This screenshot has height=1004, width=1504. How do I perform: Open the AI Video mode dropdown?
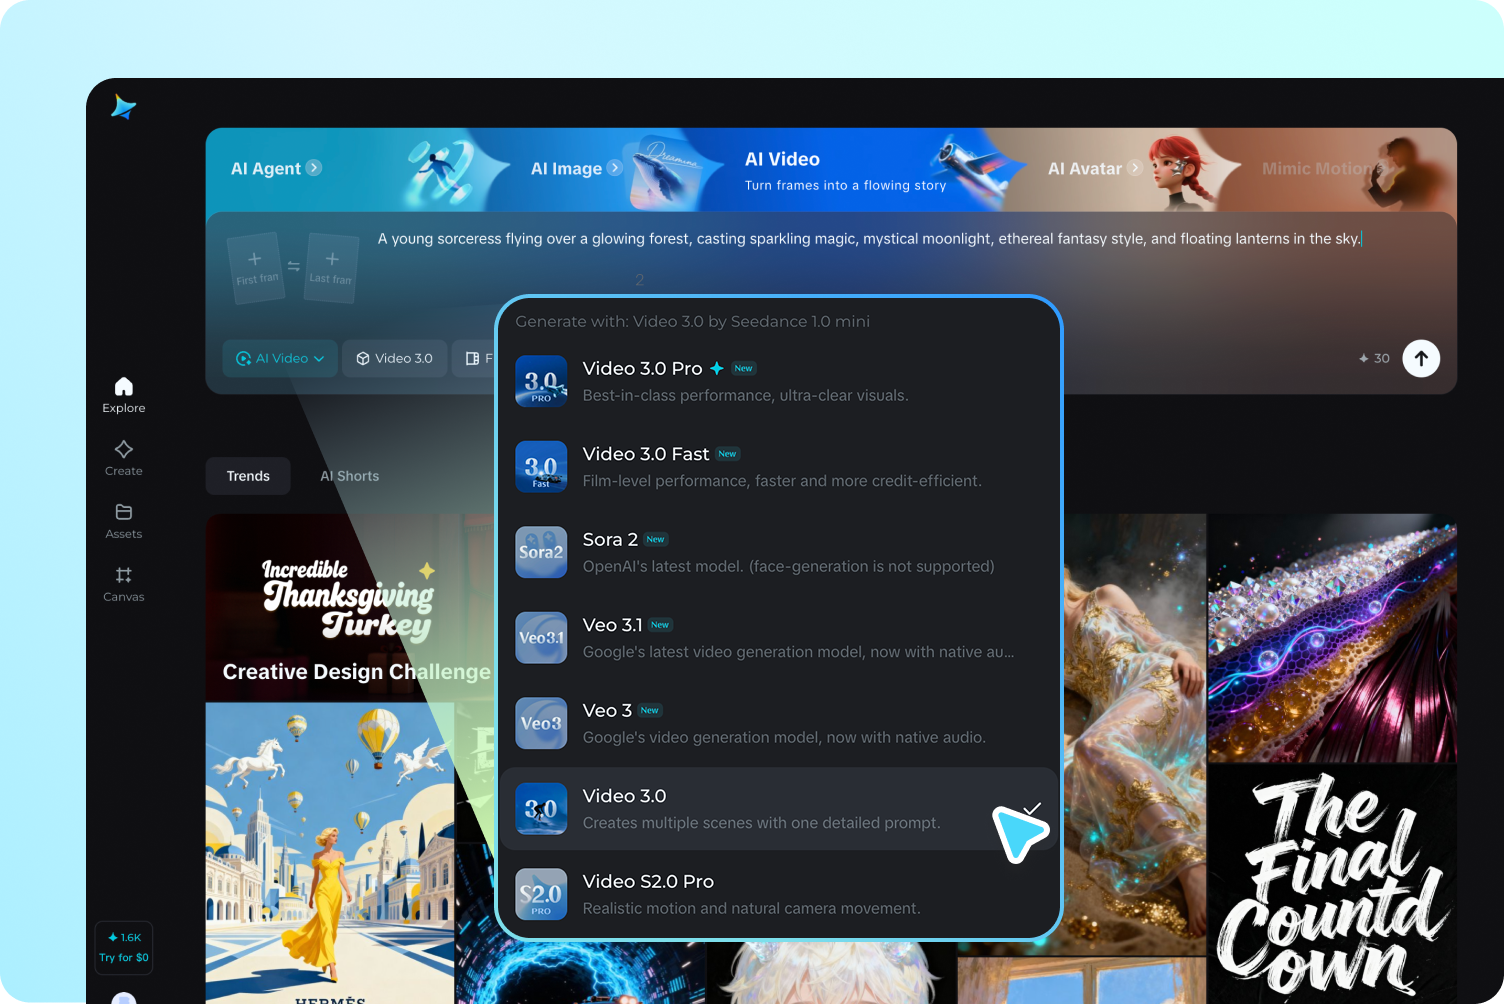tap(280, 358)
